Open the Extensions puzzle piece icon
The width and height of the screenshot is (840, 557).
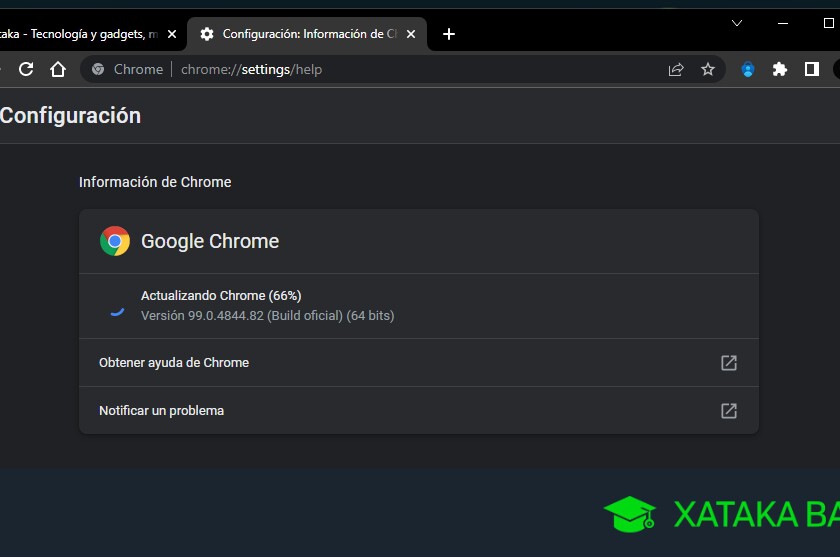(x=779, y=69)
